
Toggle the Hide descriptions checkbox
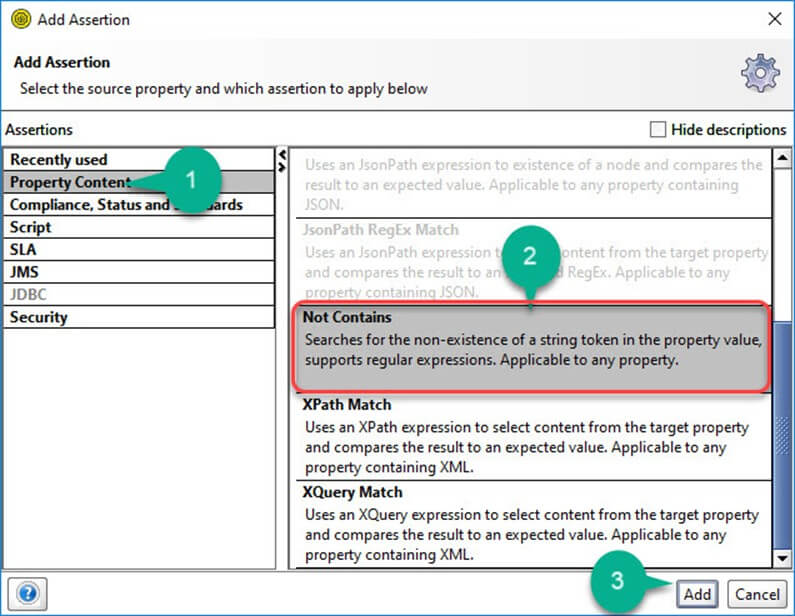pos(658,129)
